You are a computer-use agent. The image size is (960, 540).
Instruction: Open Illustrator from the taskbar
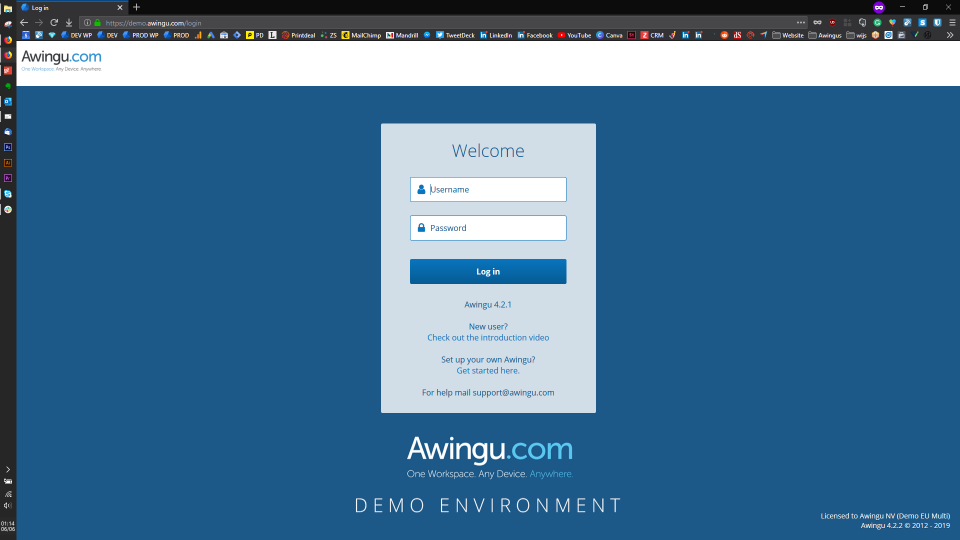(8, 163)
